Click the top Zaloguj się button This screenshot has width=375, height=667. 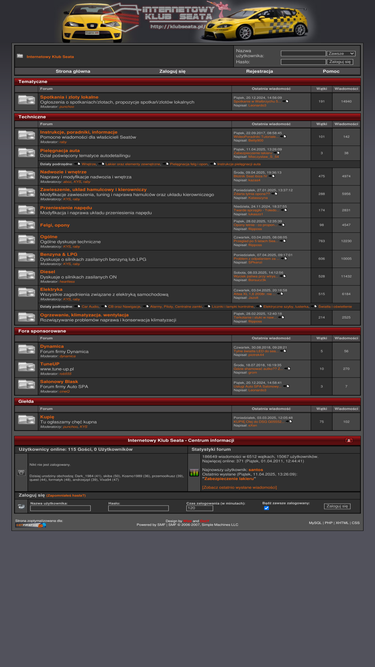[340, 62]
